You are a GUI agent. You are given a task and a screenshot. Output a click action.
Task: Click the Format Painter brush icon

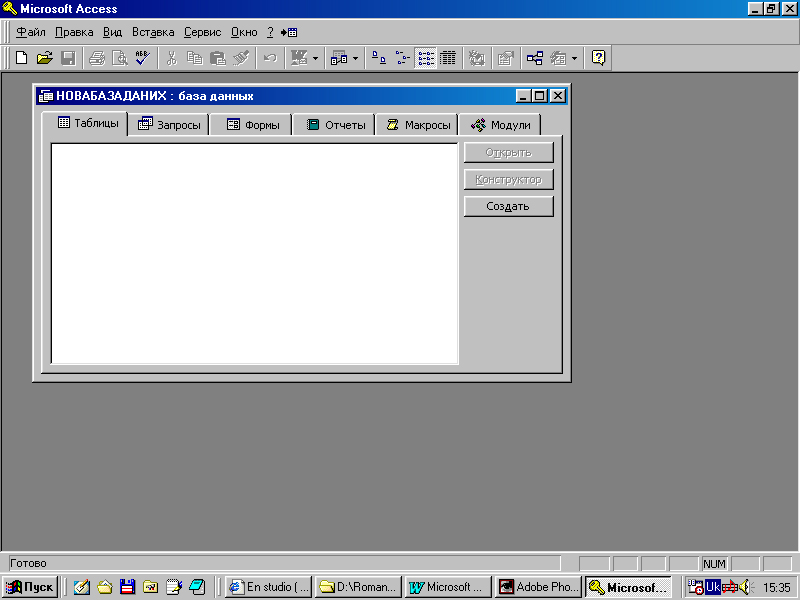[x=241, y=58]
